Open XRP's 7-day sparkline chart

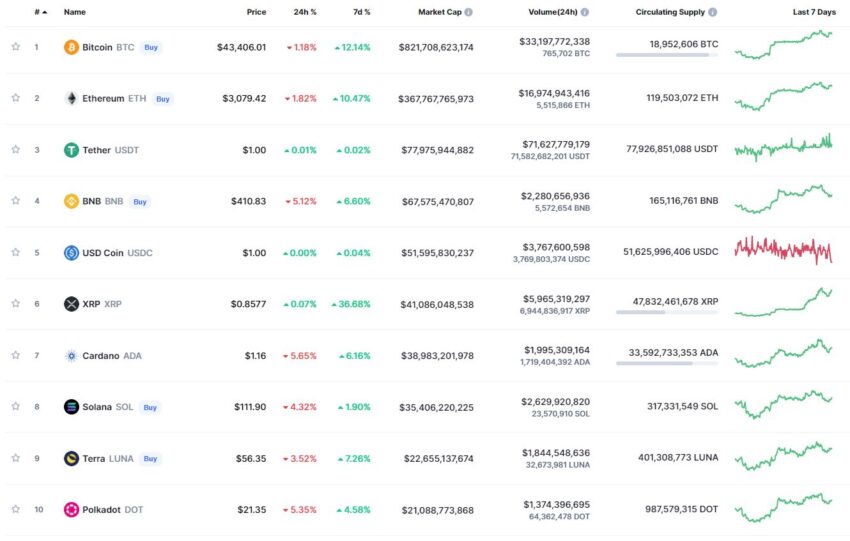[783, 302]
